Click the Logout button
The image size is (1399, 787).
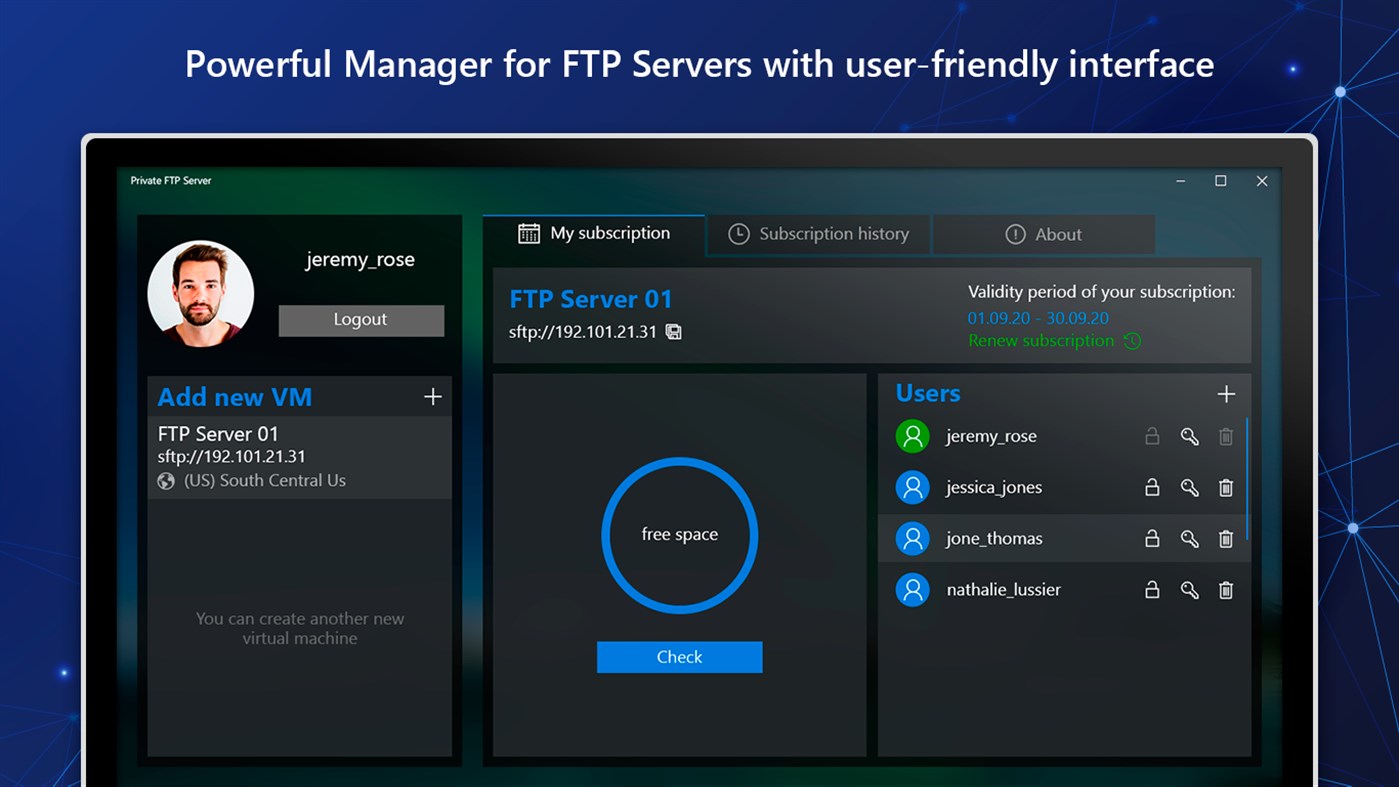(x=361, y=320)
